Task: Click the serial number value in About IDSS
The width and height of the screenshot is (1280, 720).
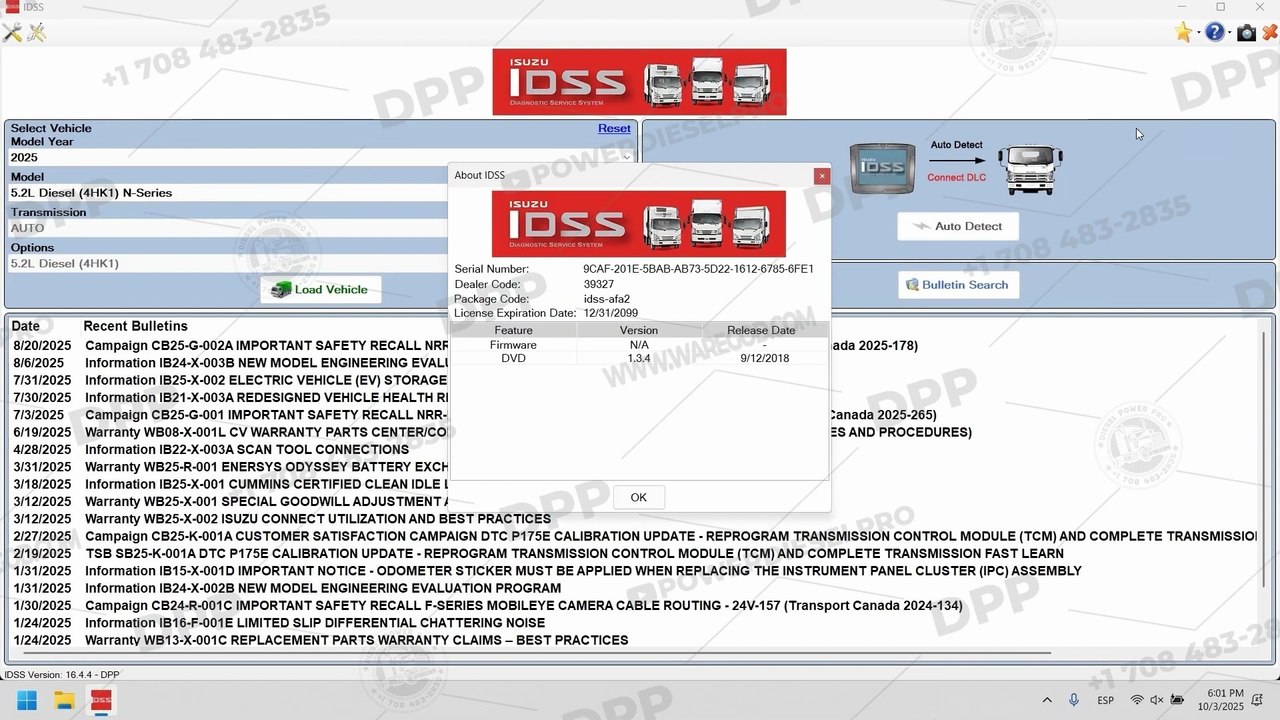Action: click(698, 269)
